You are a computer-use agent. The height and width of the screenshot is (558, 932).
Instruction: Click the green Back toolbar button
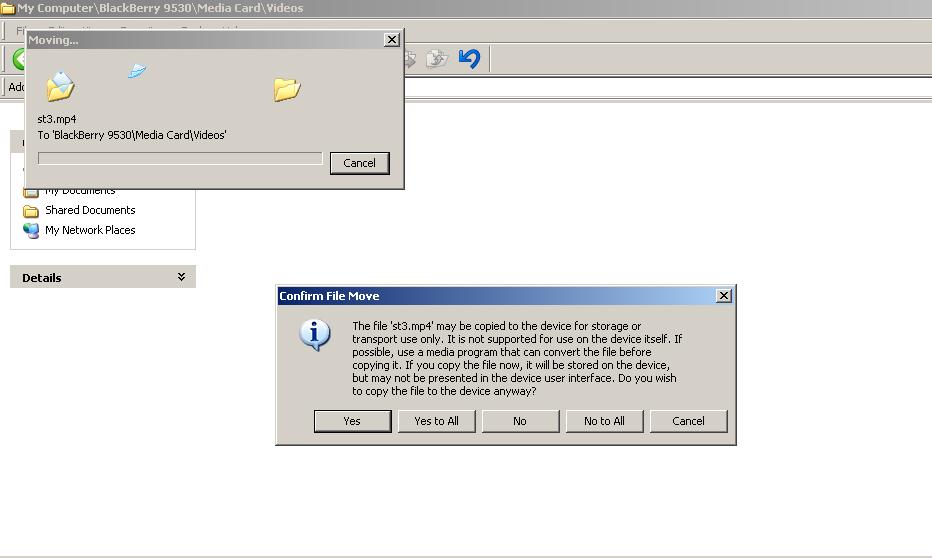click(19, 59)
